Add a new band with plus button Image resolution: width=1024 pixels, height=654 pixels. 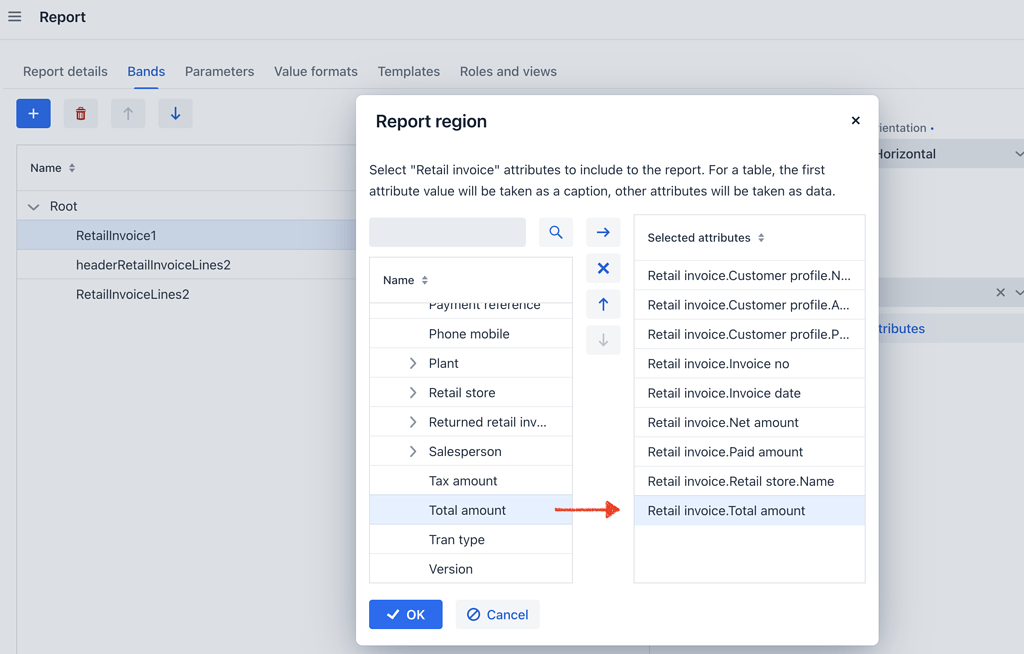click(33, 114)
